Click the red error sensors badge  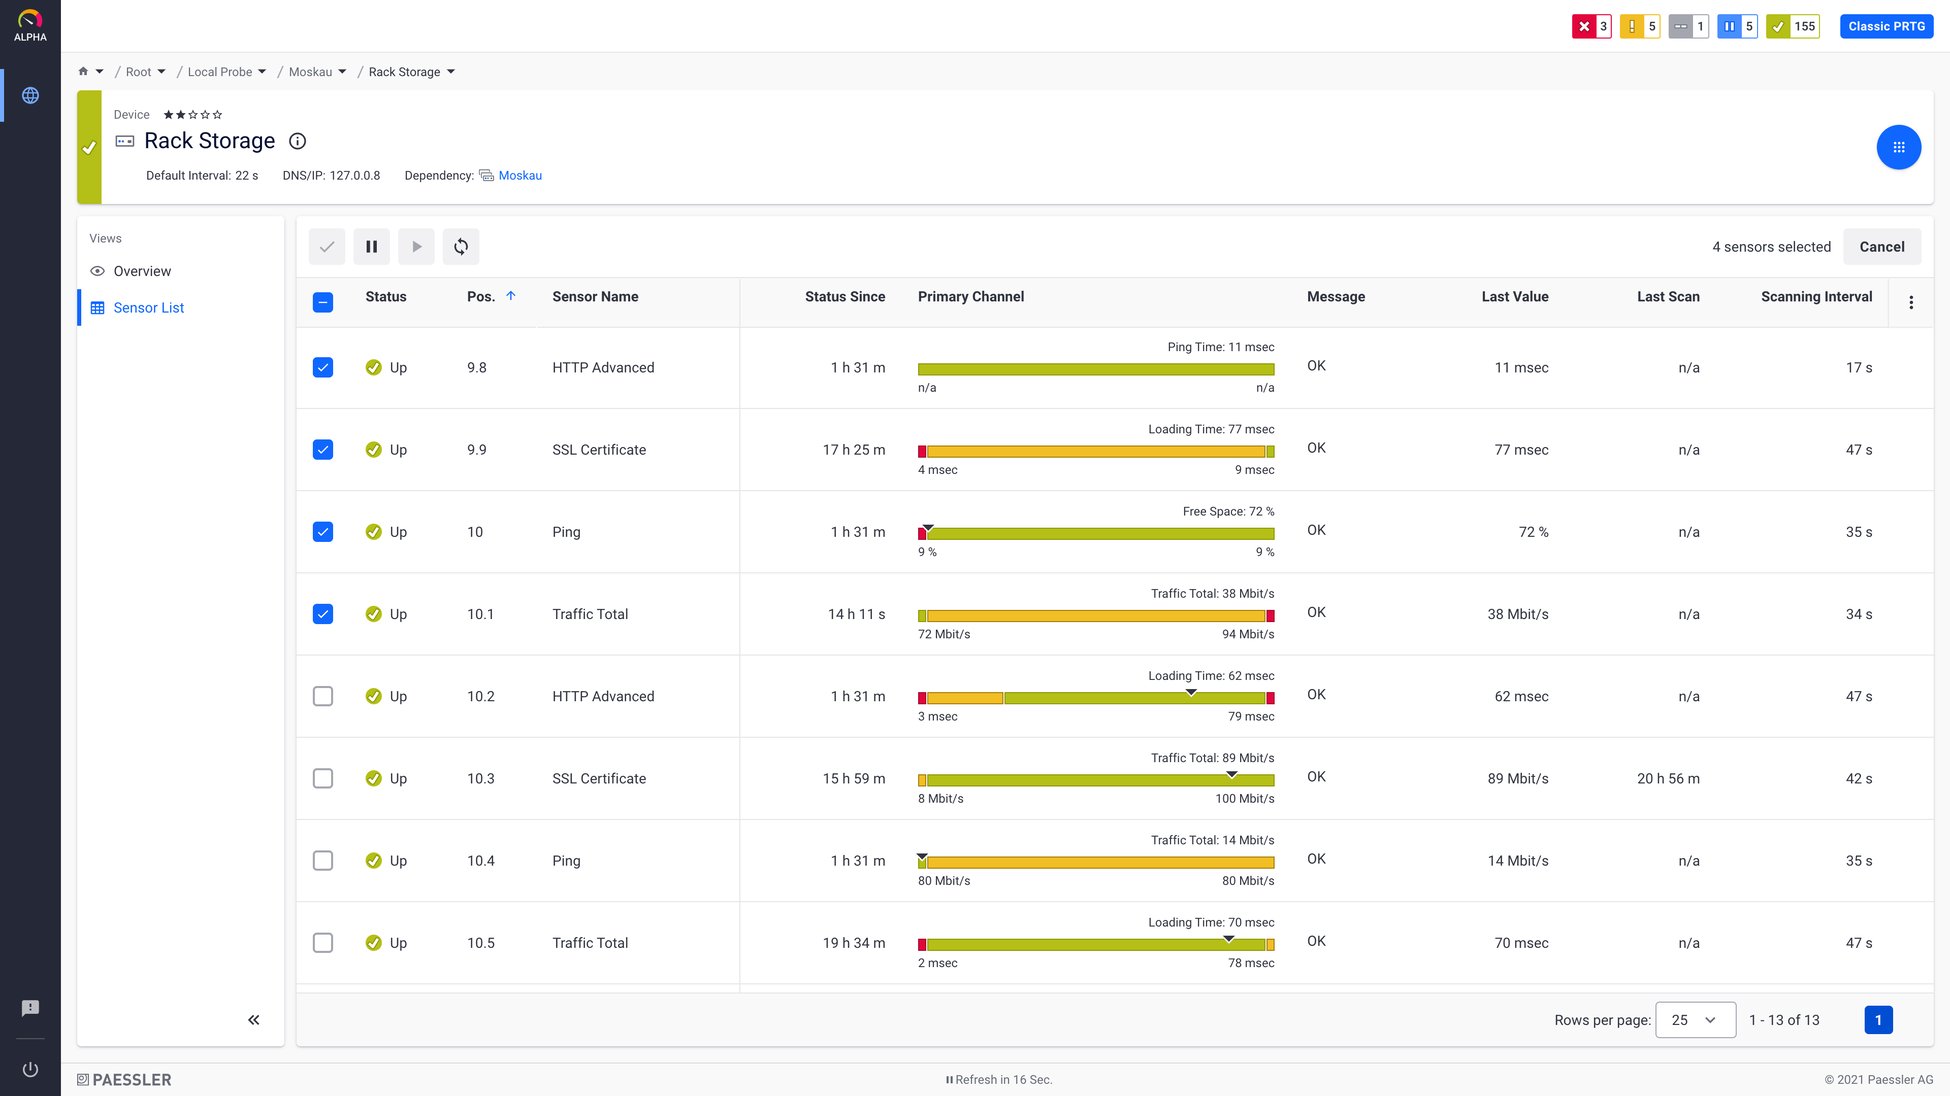(1590, 26)
